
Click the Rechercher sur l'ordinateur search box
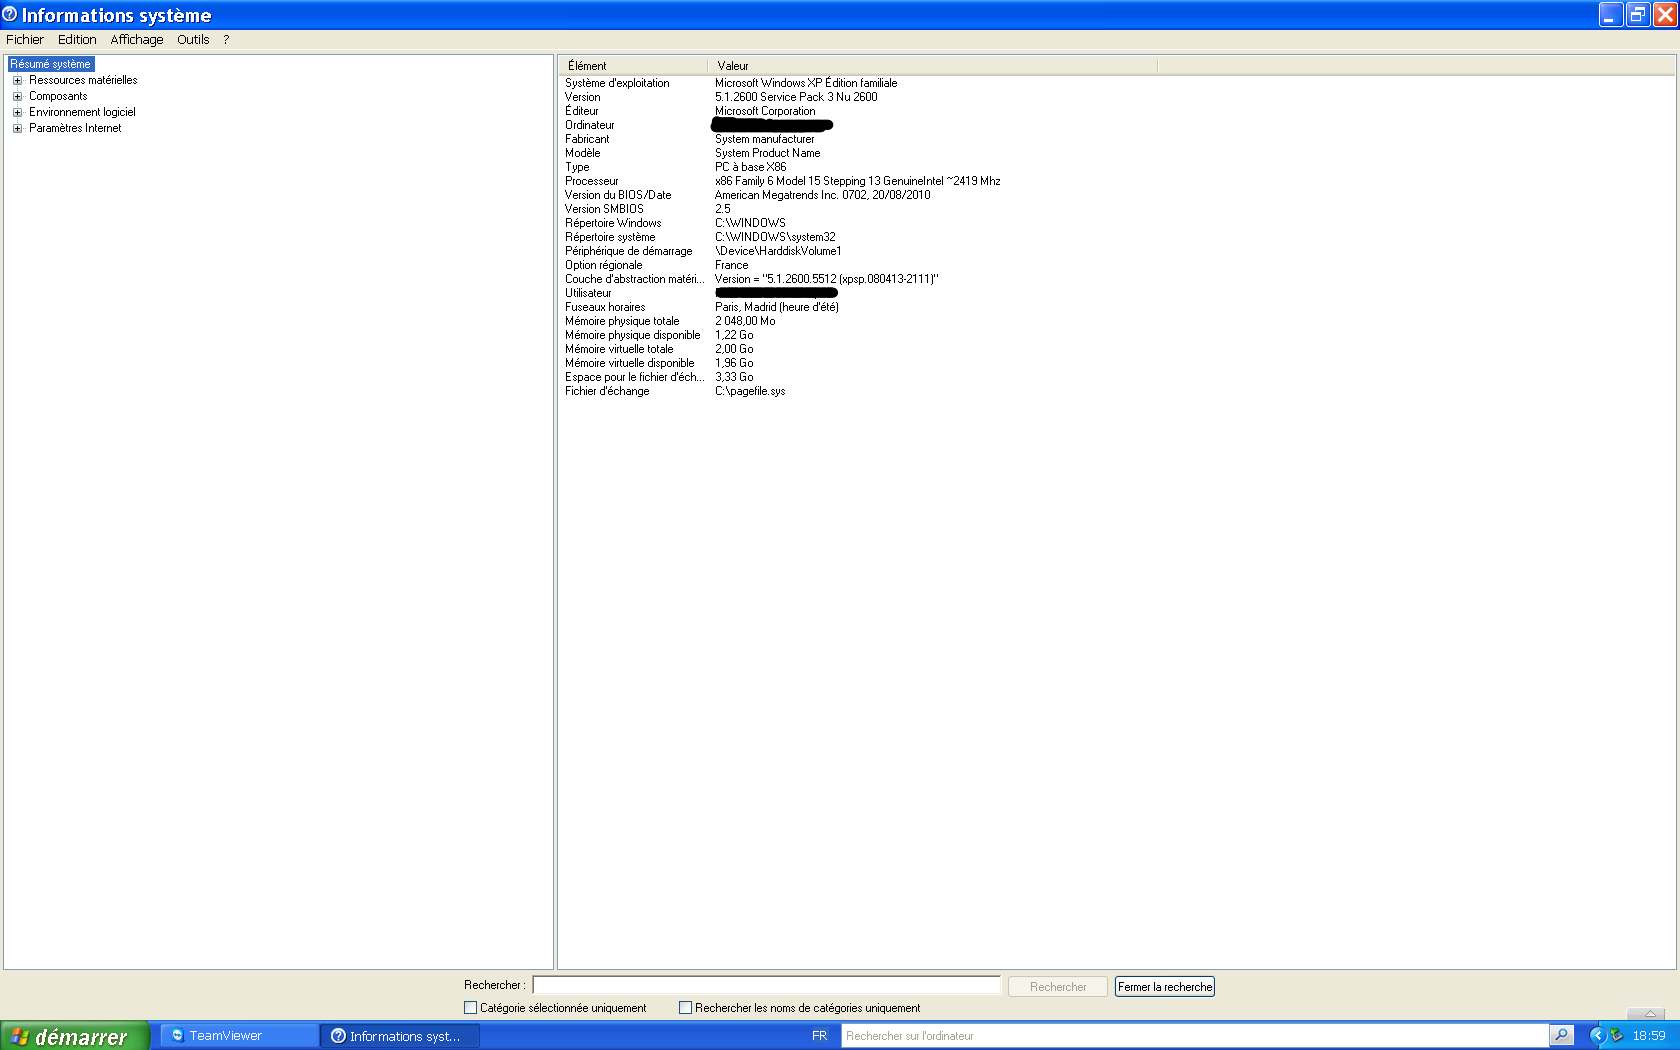(x=1194, y=1036)
